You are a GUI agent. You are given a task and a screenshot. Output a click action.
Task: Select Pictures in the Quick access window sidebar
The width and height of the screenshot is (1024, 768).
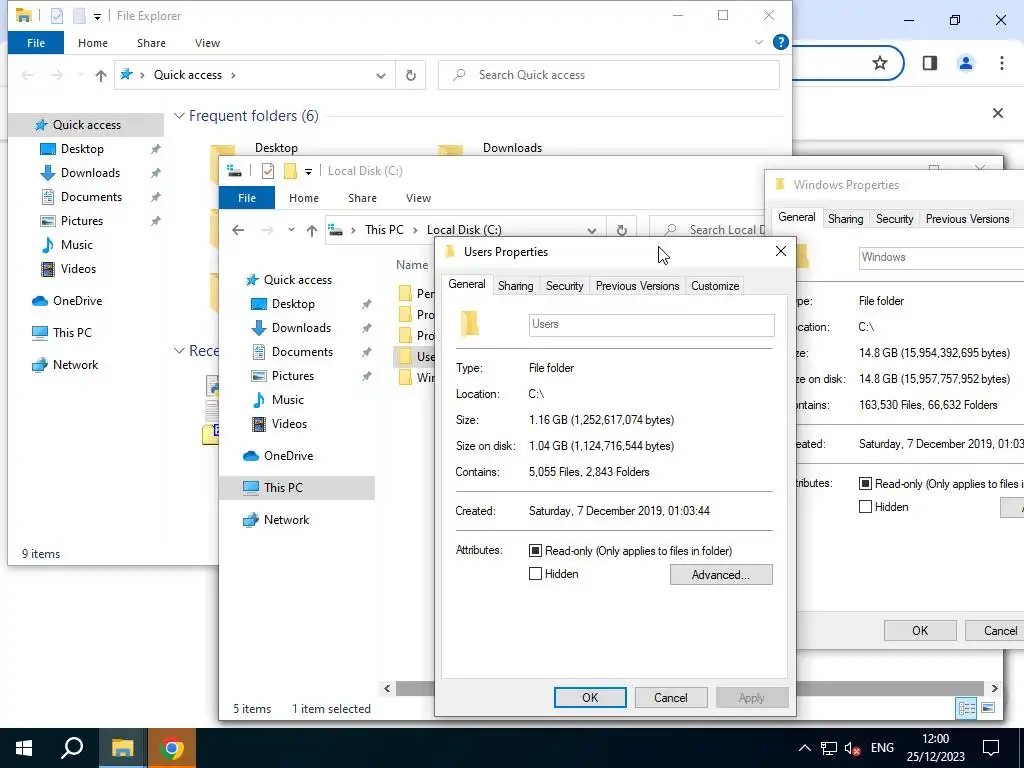82,221
